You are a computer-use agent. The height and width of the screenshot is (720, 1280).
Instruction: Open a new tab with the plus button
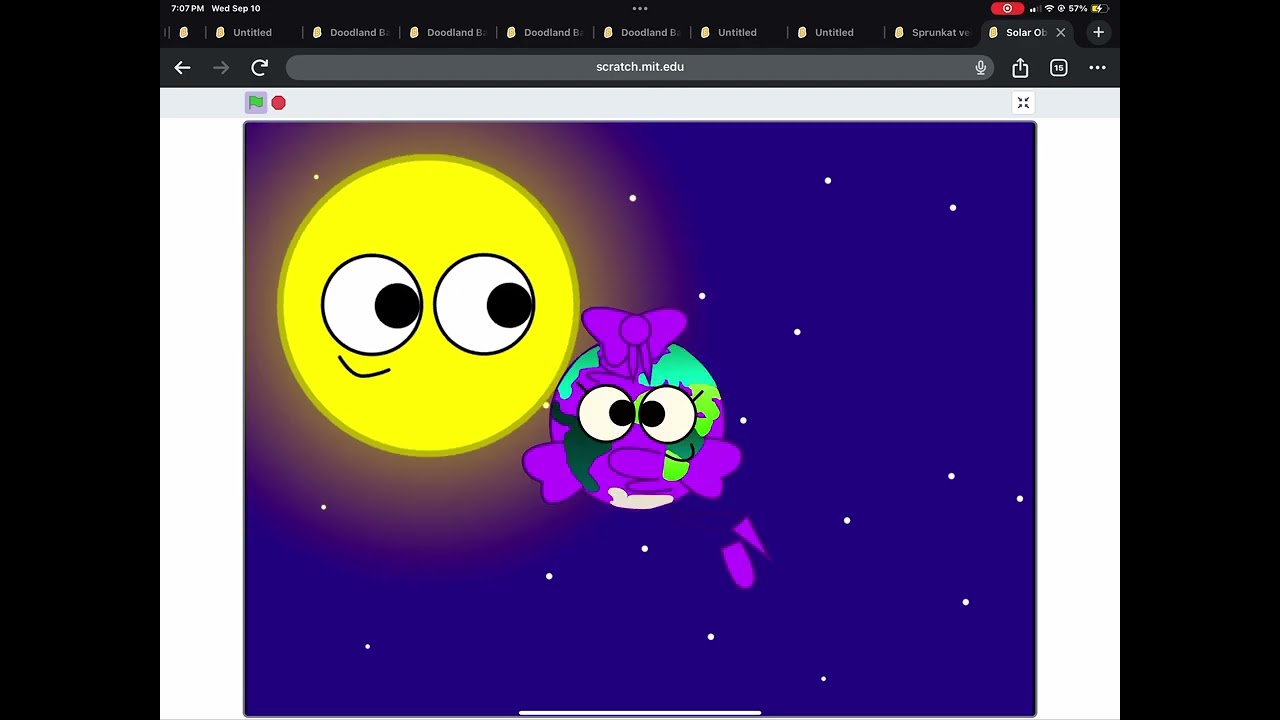1098,32
